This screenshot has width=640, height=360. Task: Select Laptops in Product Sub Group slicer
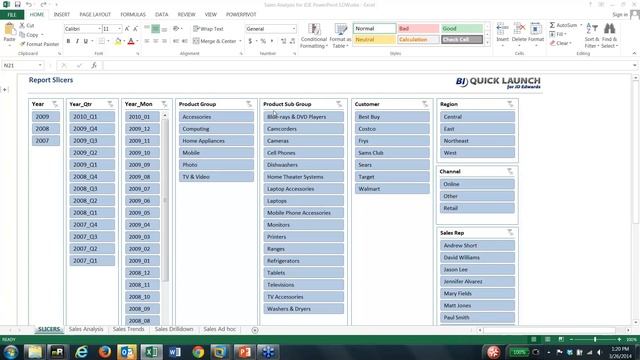[x=303, y=201]
